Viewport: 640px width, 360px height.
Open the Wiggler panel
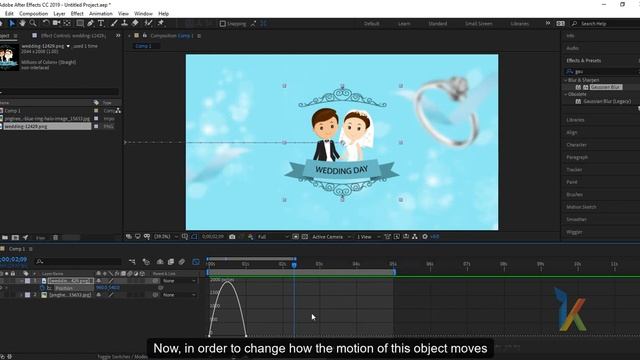pyautogui.click(x=574, y=232)
